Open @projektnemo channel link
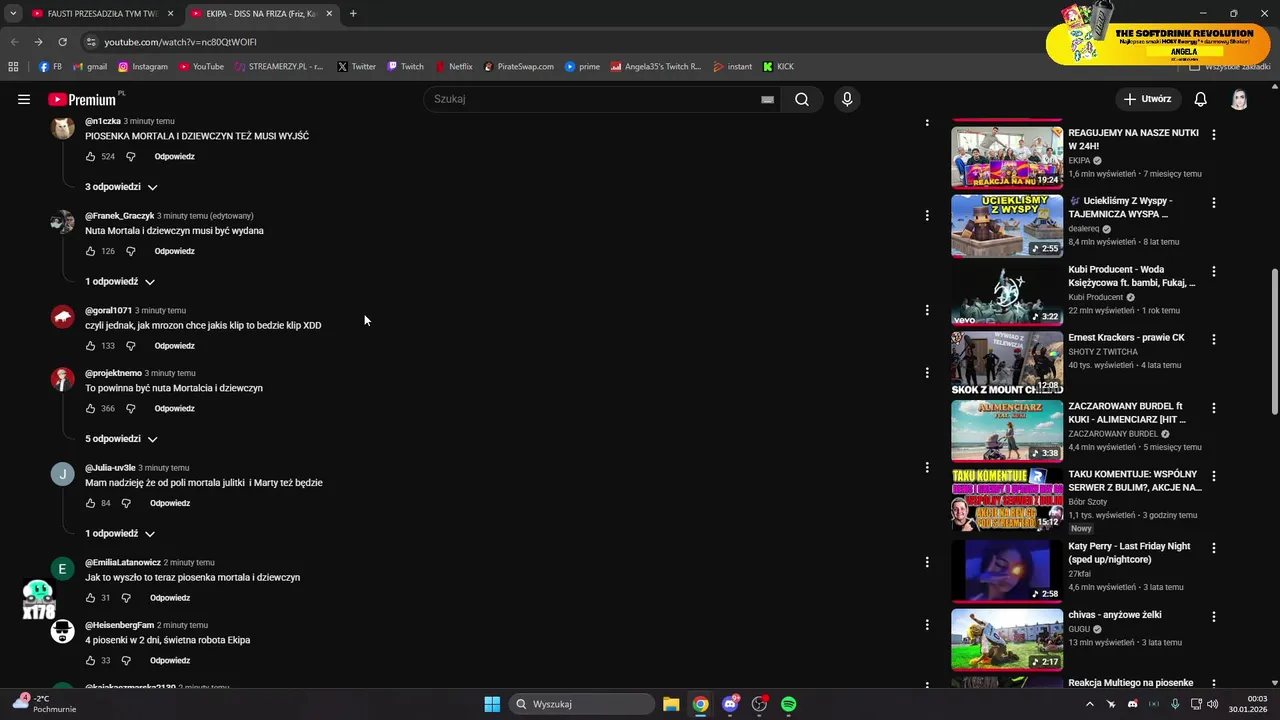 tap(113, 373)
